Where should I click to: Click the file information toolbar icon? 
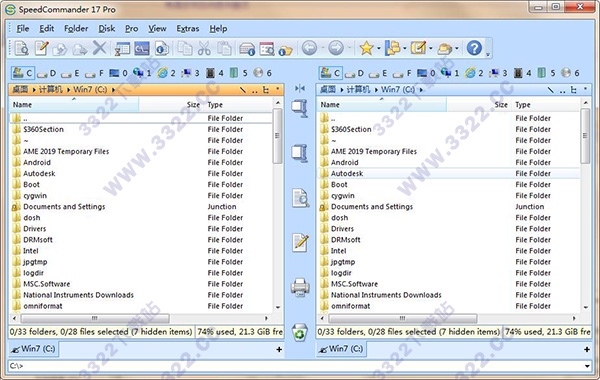coord(162,49)
